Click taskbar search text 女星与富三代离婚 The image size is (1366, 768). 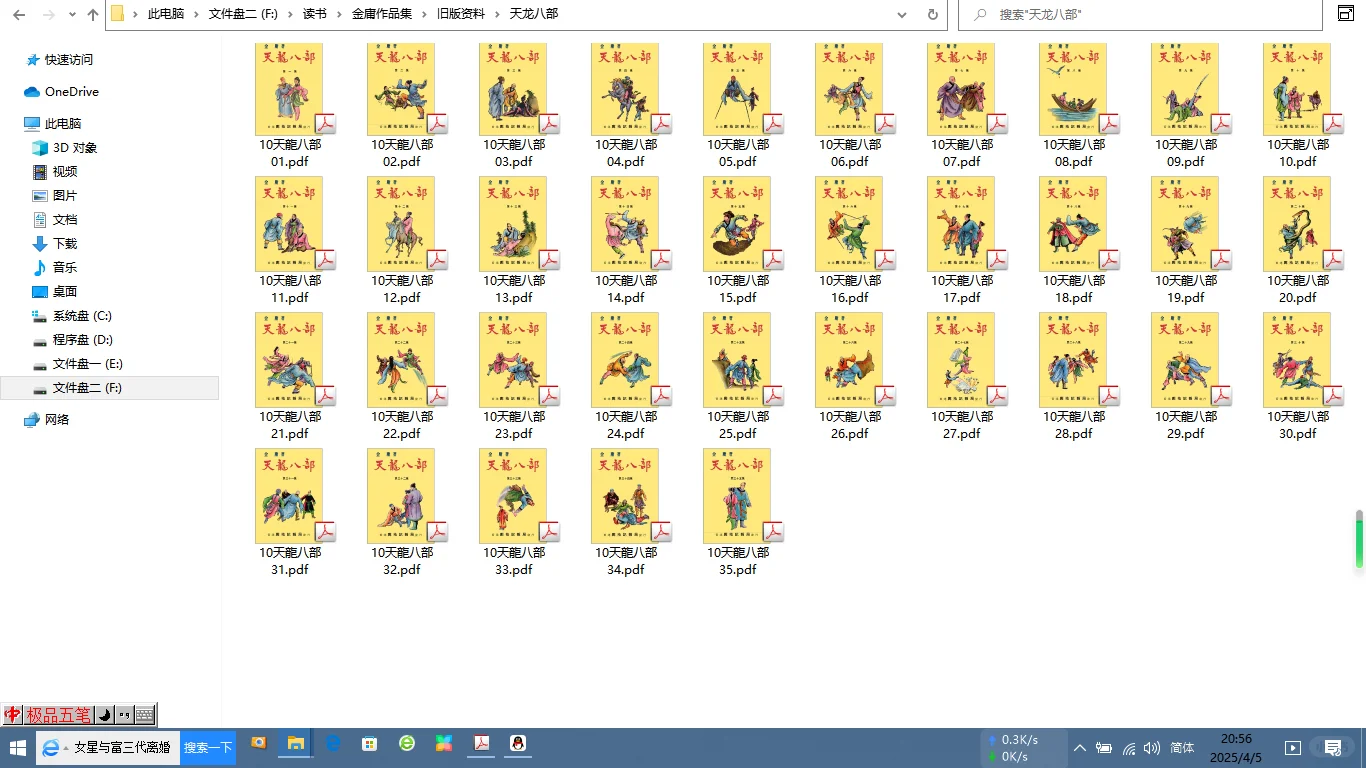pos(122,747)
